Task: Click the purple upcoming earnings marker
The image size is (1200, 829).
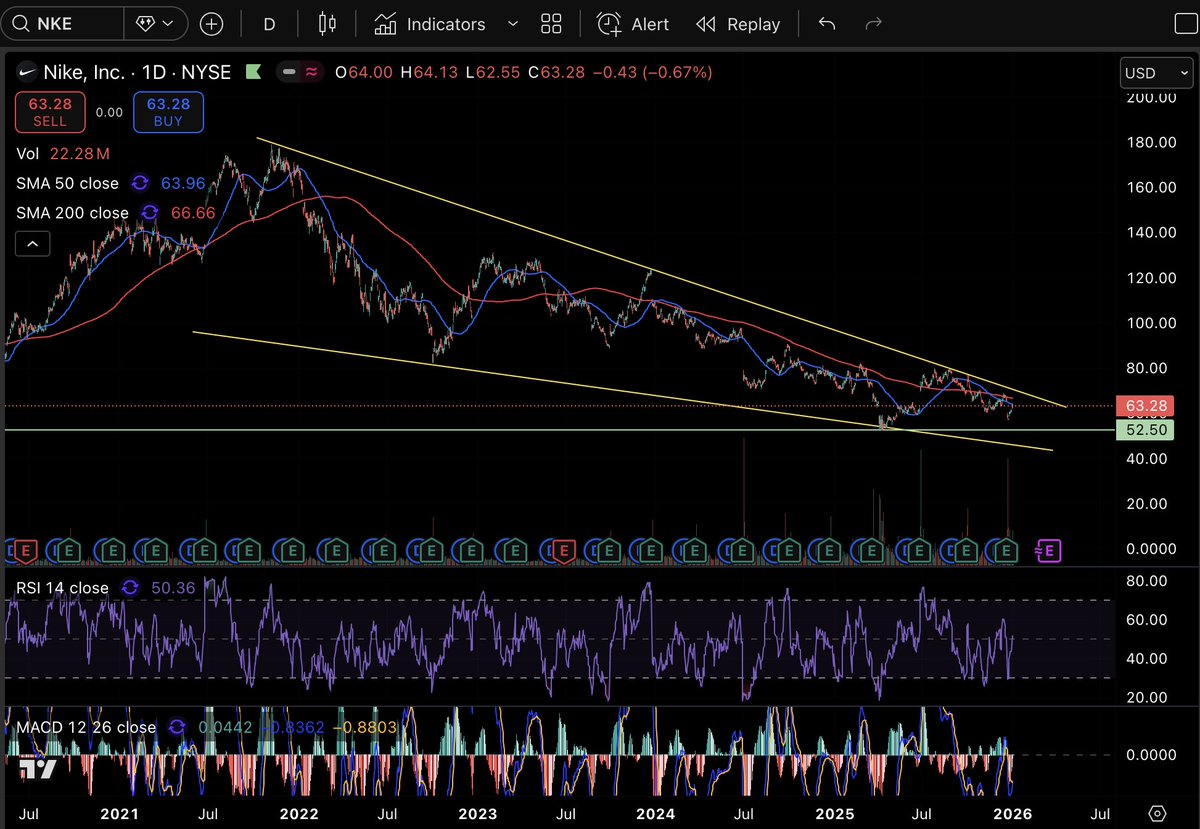Action: [1047, 549]
